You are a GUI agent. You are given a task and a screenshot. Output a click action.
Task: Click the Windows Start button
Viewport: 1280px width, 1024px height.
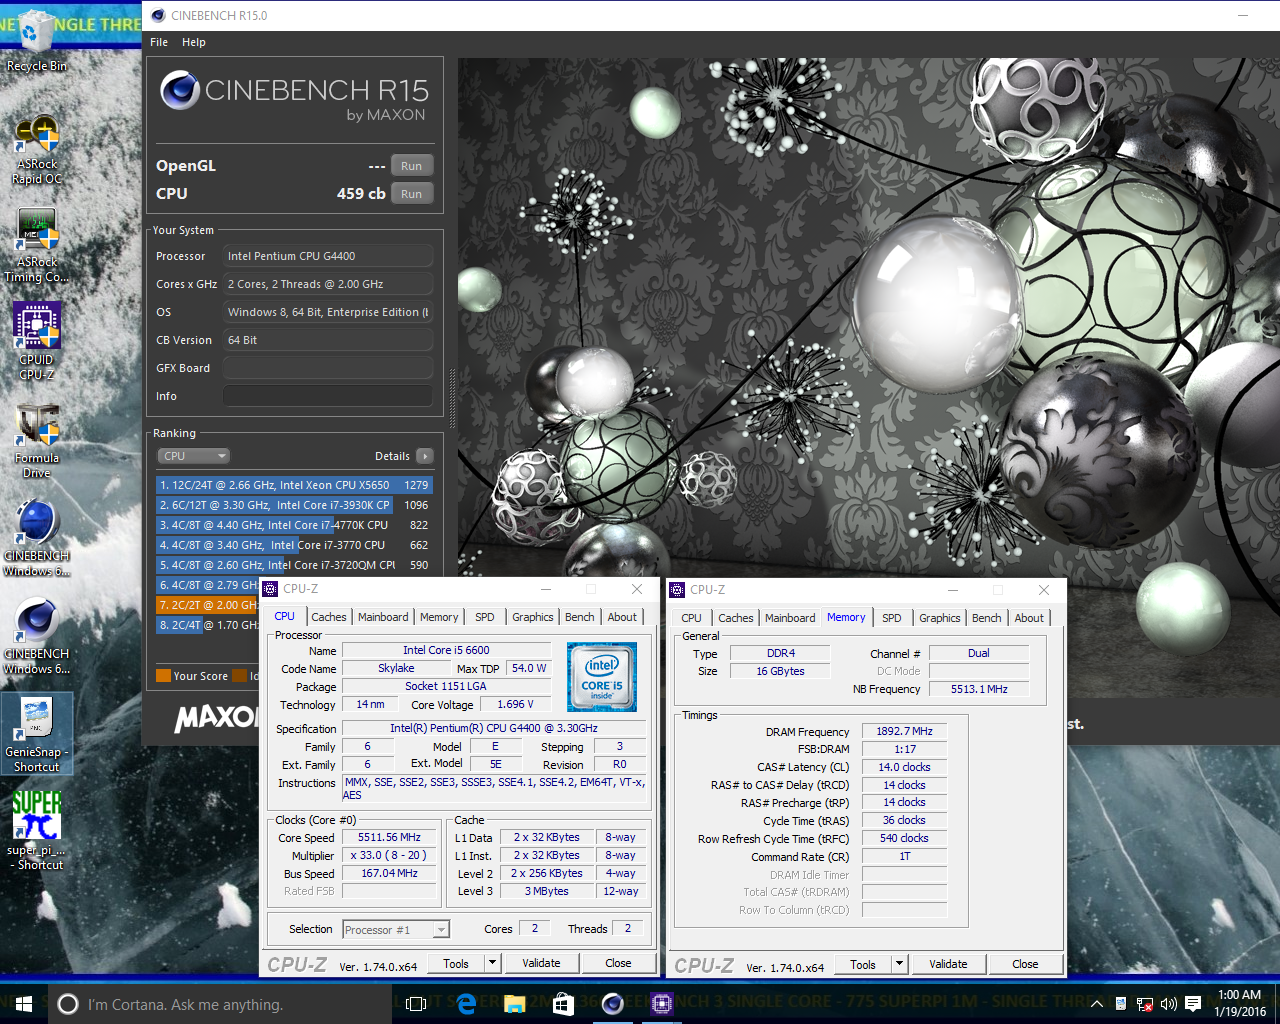pos(24,1004)
